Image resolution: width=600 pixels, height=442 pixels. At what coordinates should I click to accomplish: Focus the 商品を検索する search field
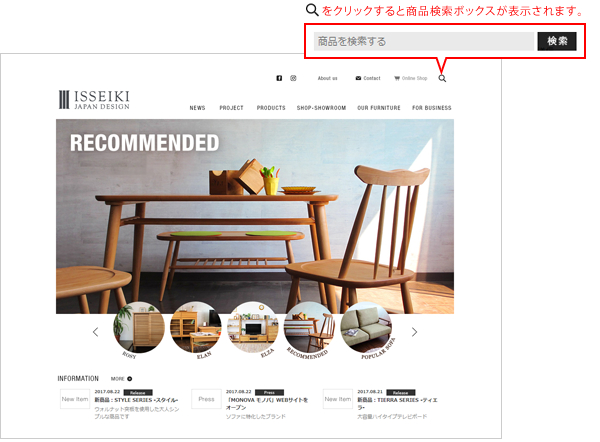tap(424, 41)
